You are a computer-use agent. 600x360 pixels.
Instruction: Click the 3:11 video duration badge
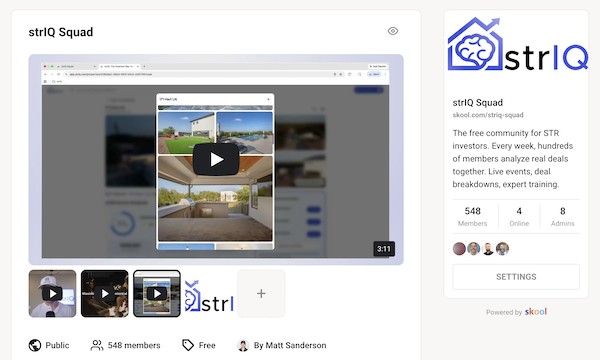(384, 249)
